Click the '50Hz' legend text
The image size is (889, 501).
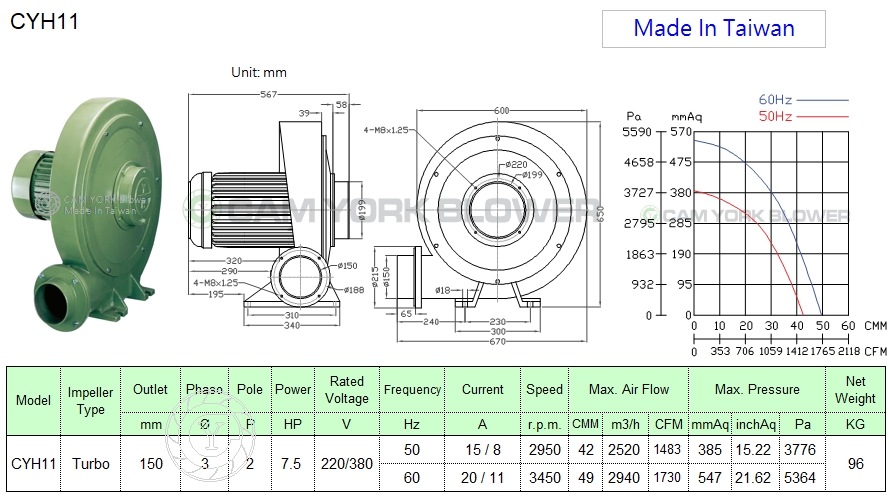775,117
